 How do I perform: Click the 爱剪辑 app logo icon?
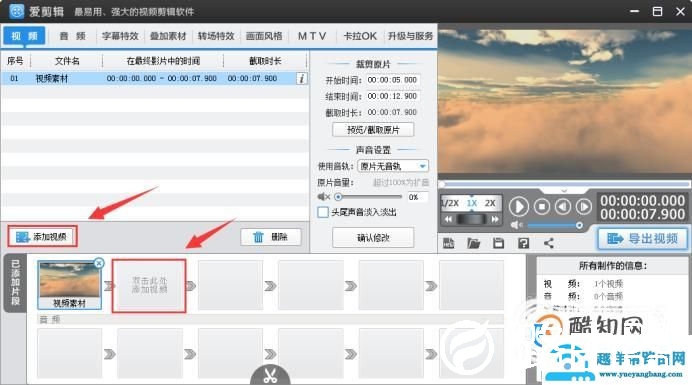tap(16, 11)
